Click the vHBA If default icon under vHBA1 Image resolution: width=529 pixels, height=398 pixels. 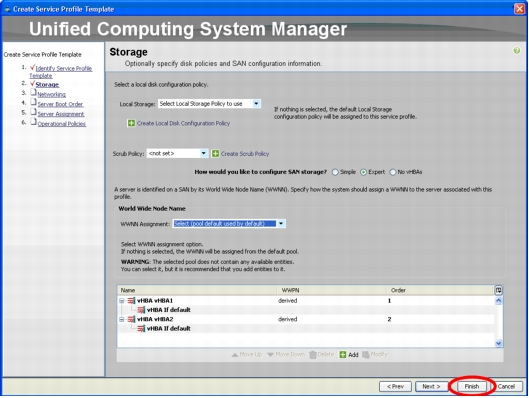click(141, 310)
